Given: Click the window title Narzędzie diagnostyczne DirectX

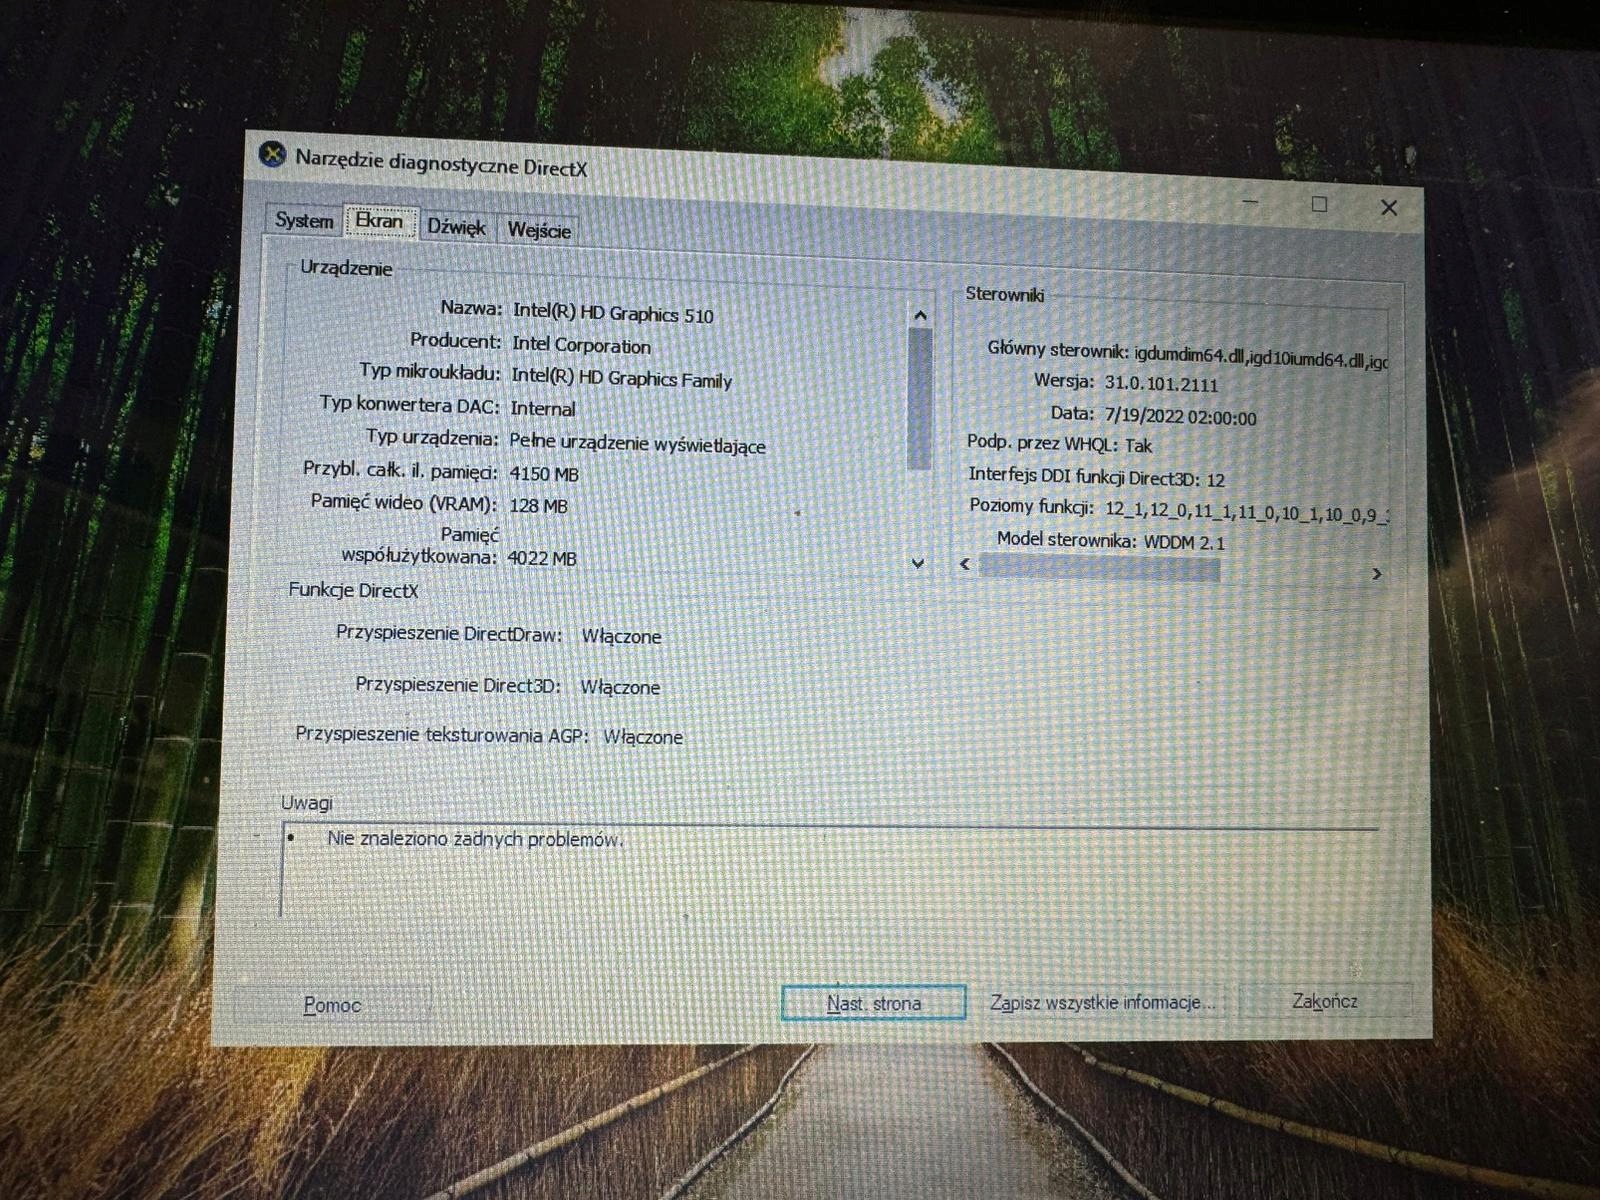Looking at the screenshot, I should [x=441, y=163].
